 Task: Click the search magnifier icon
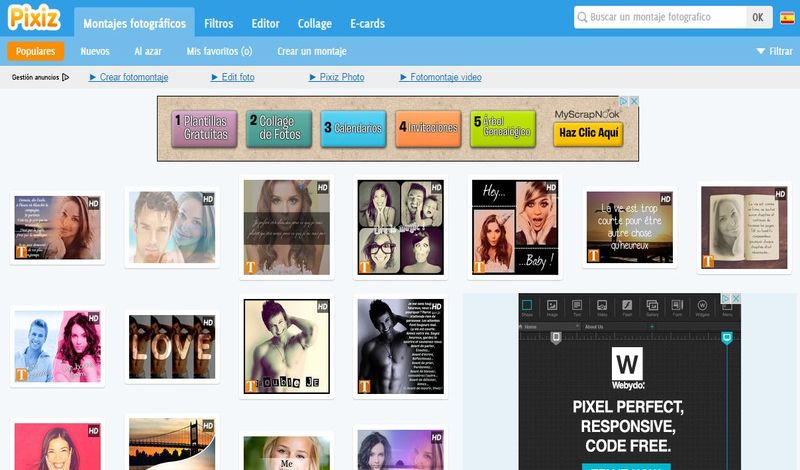pos(582,17)
